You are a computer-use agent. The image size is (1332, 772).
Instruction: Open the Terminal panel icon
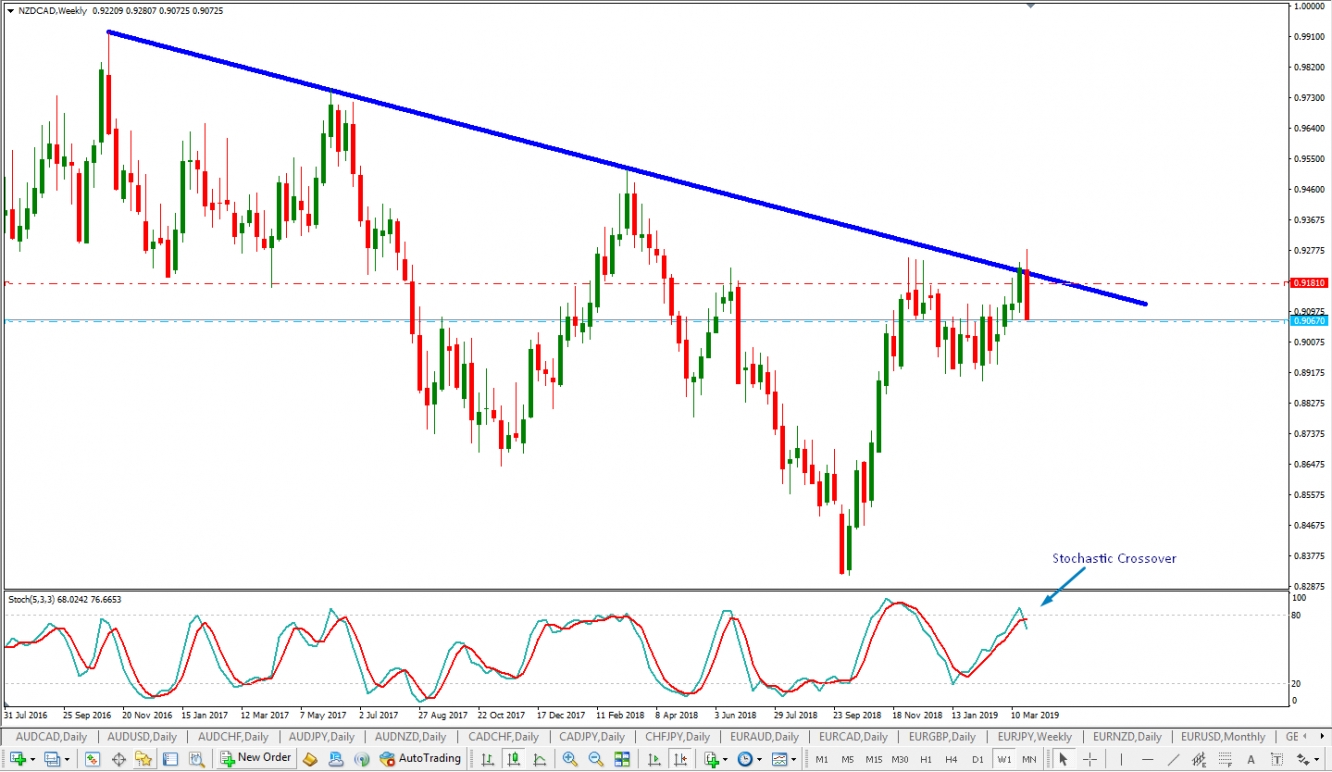coord(170,759)
